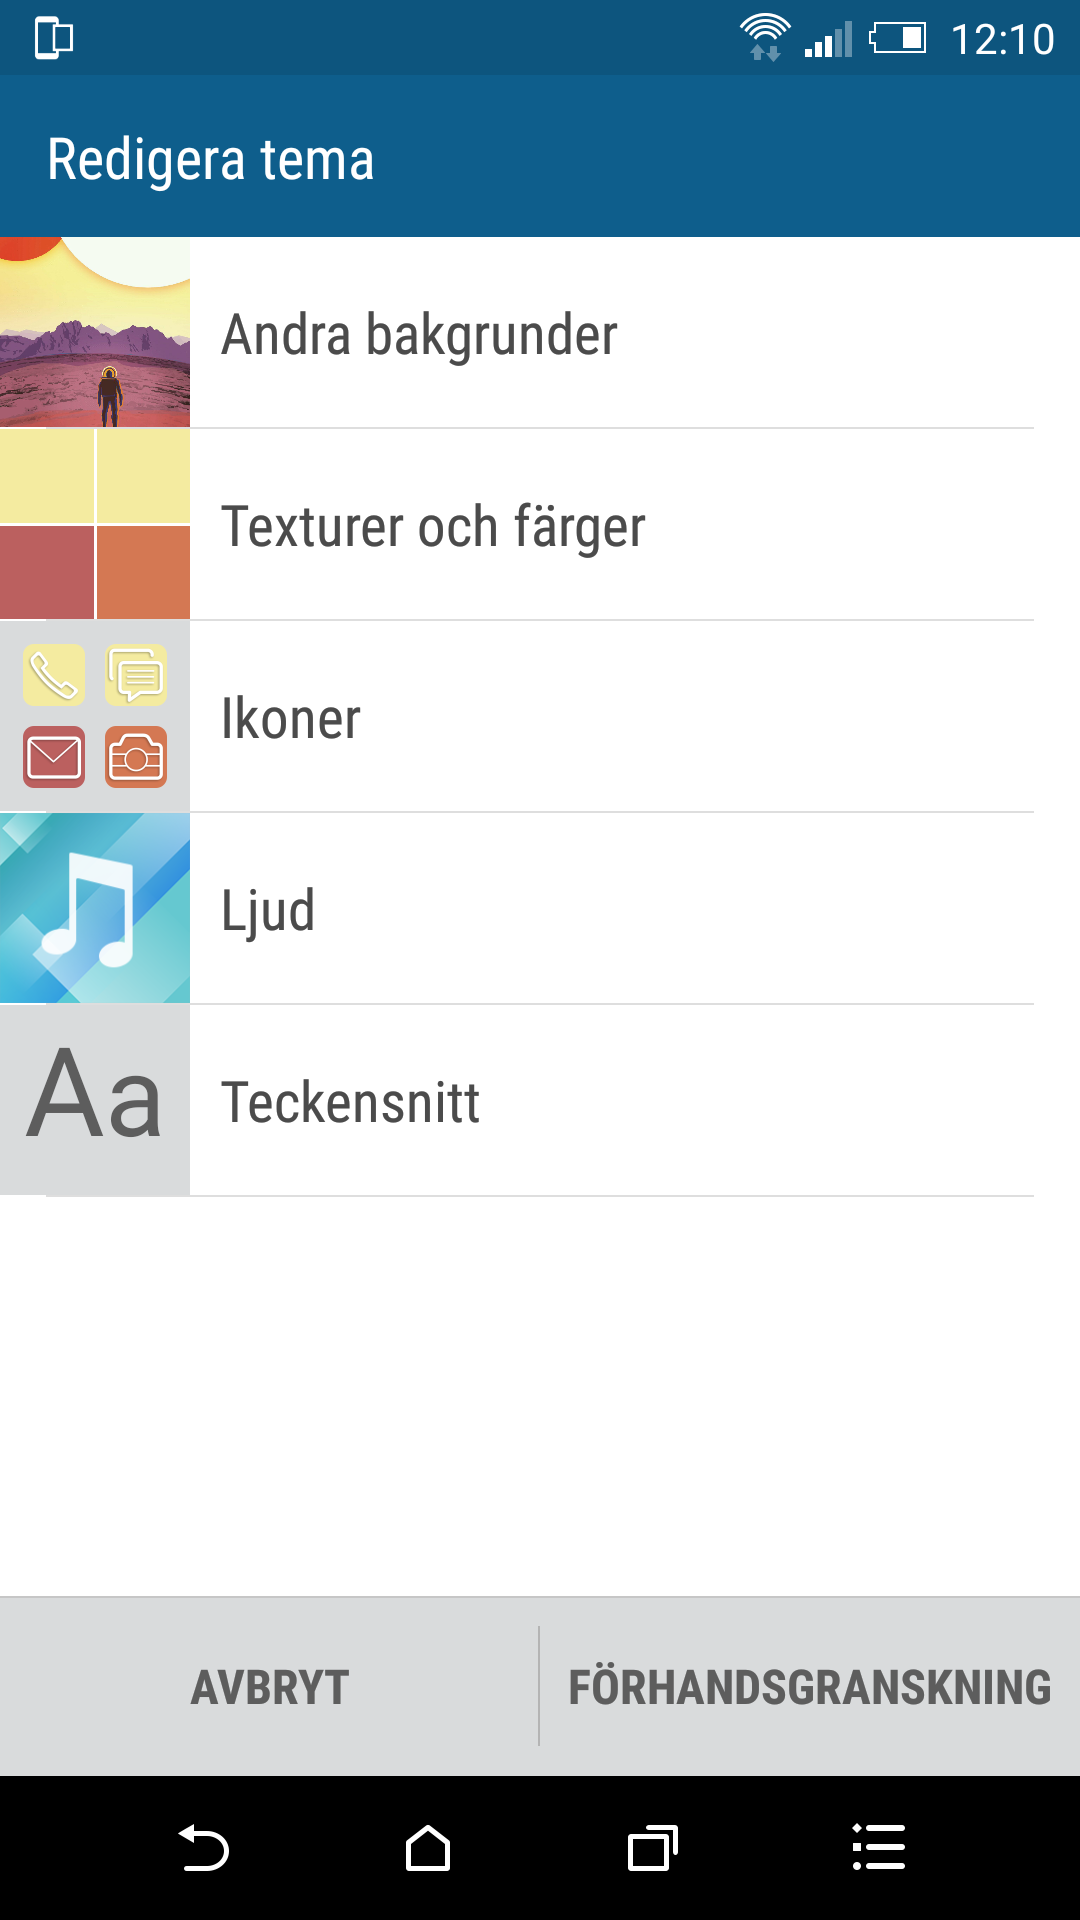Tap the Android back navigation icon
The width and height of the screenshot is (1080, 1920).
pyautogui.click(x=203, y=1848)
